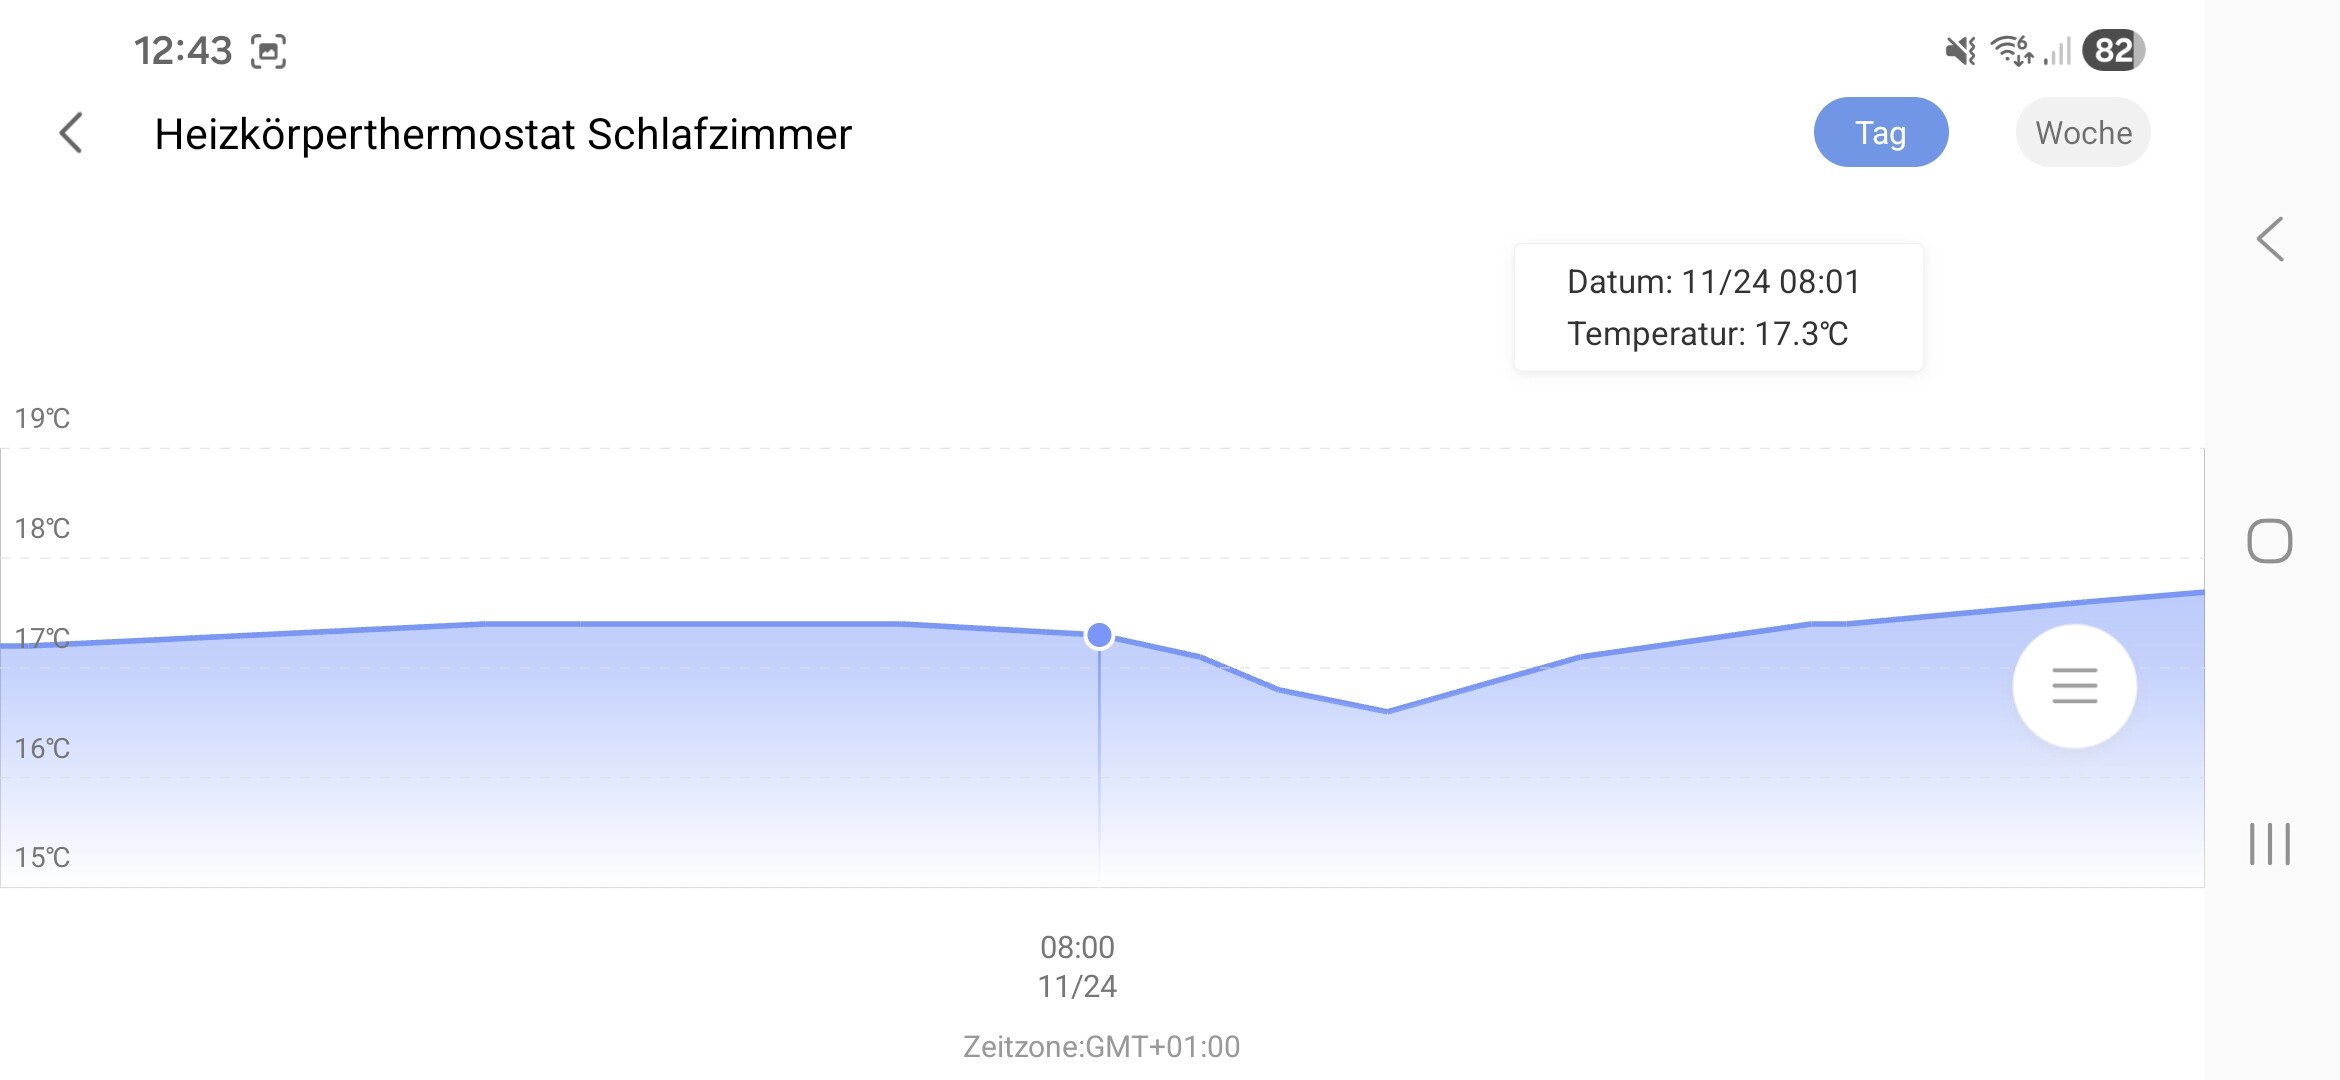The image size is (2340, 1080).
Task: Switch to the Woche view
Action: [2083, 133]
